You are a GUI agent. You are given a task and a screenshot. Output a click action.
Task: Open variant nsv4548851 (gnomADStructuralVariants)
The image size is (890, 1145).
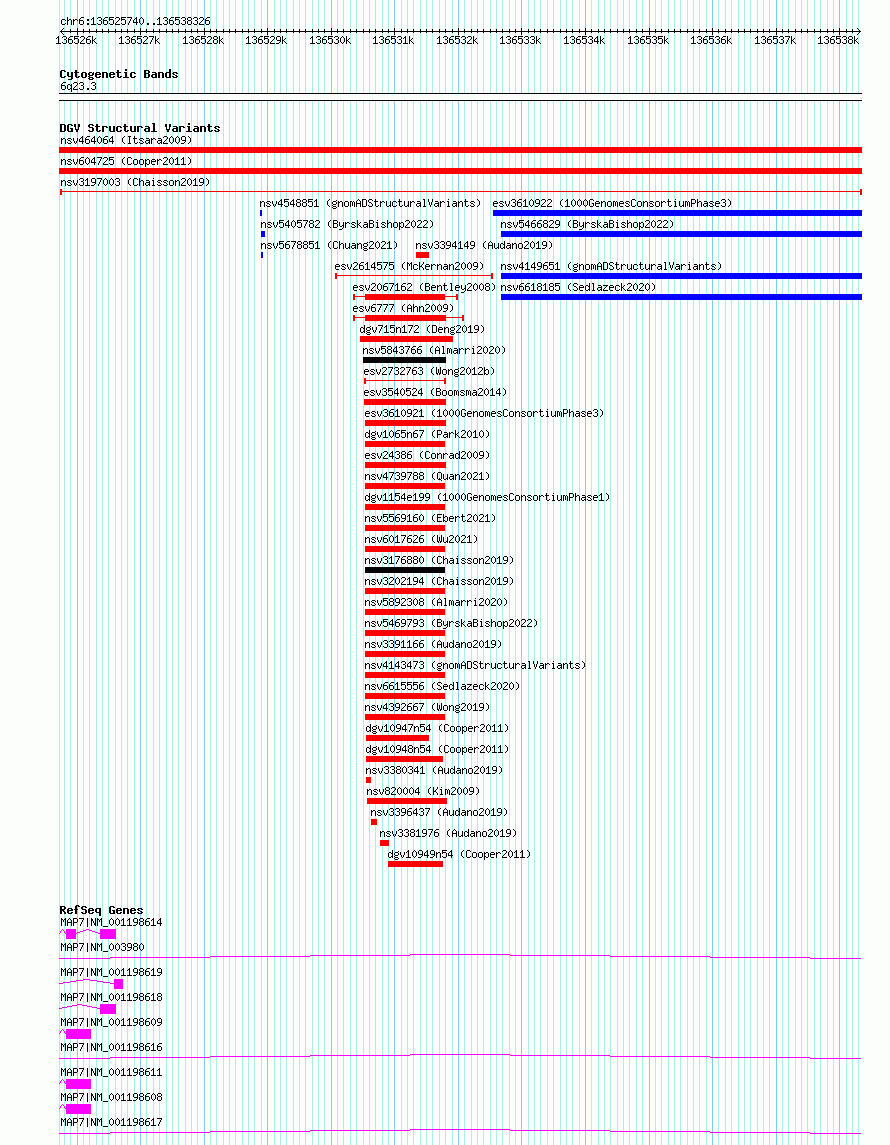click(x=370, y=204)
